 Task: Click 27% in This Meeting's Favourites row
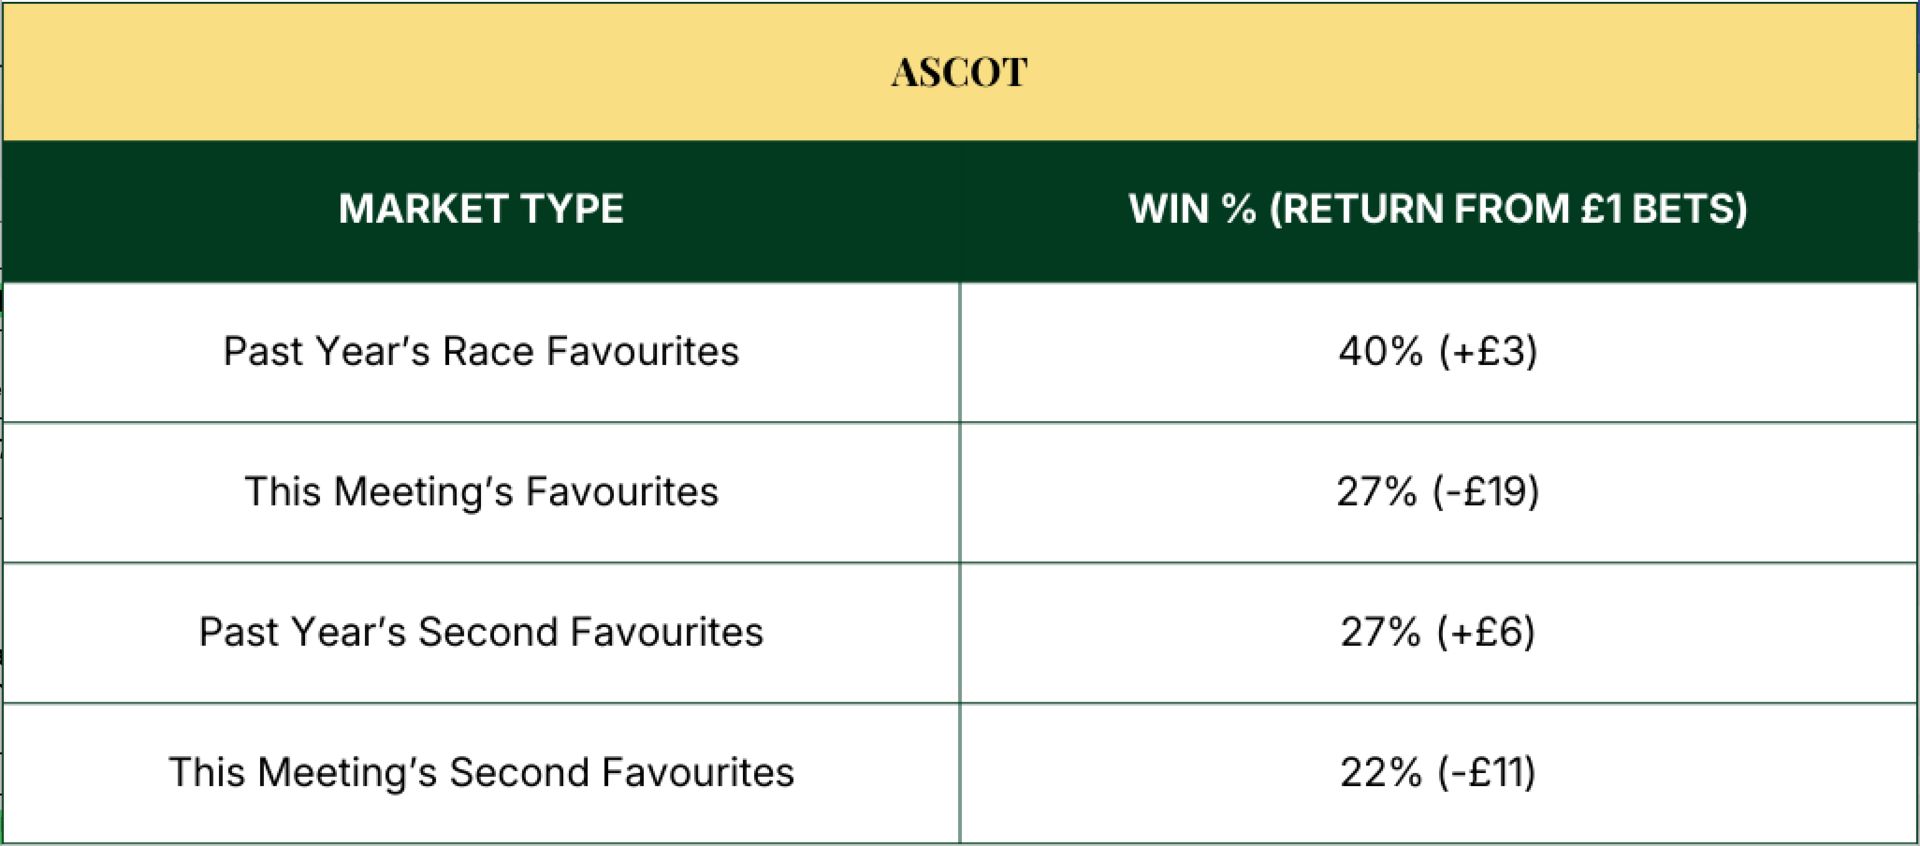click(1376, 492)
